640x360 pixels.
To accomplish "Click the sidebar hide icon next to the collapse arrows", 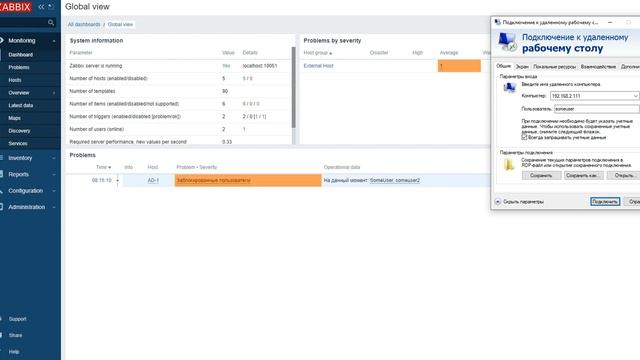I will [x=51, y=7].
